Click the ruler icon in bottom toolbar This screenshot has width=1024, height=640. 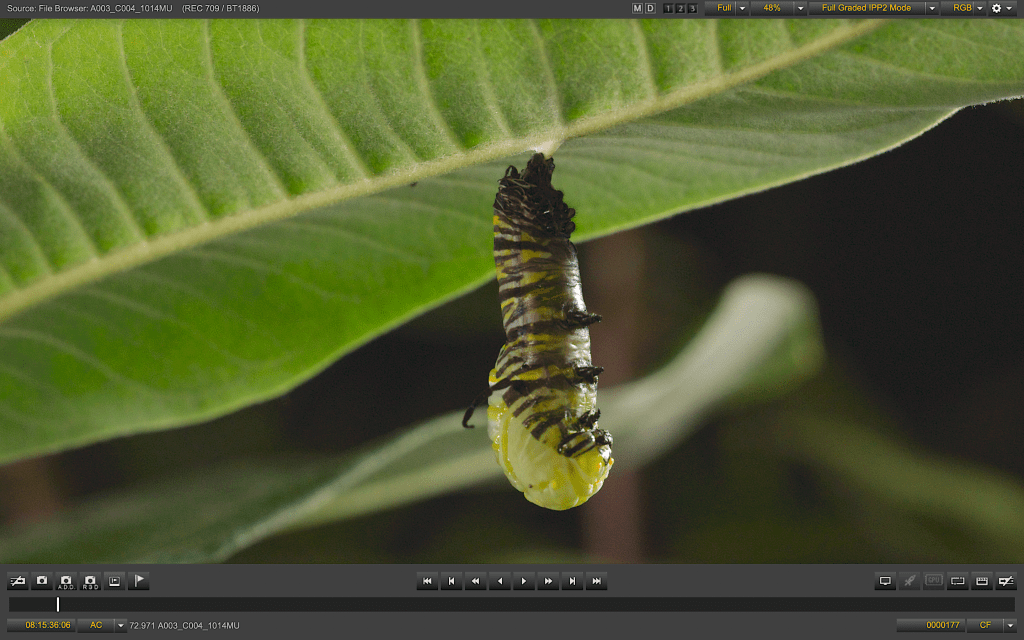pos(982,581)
